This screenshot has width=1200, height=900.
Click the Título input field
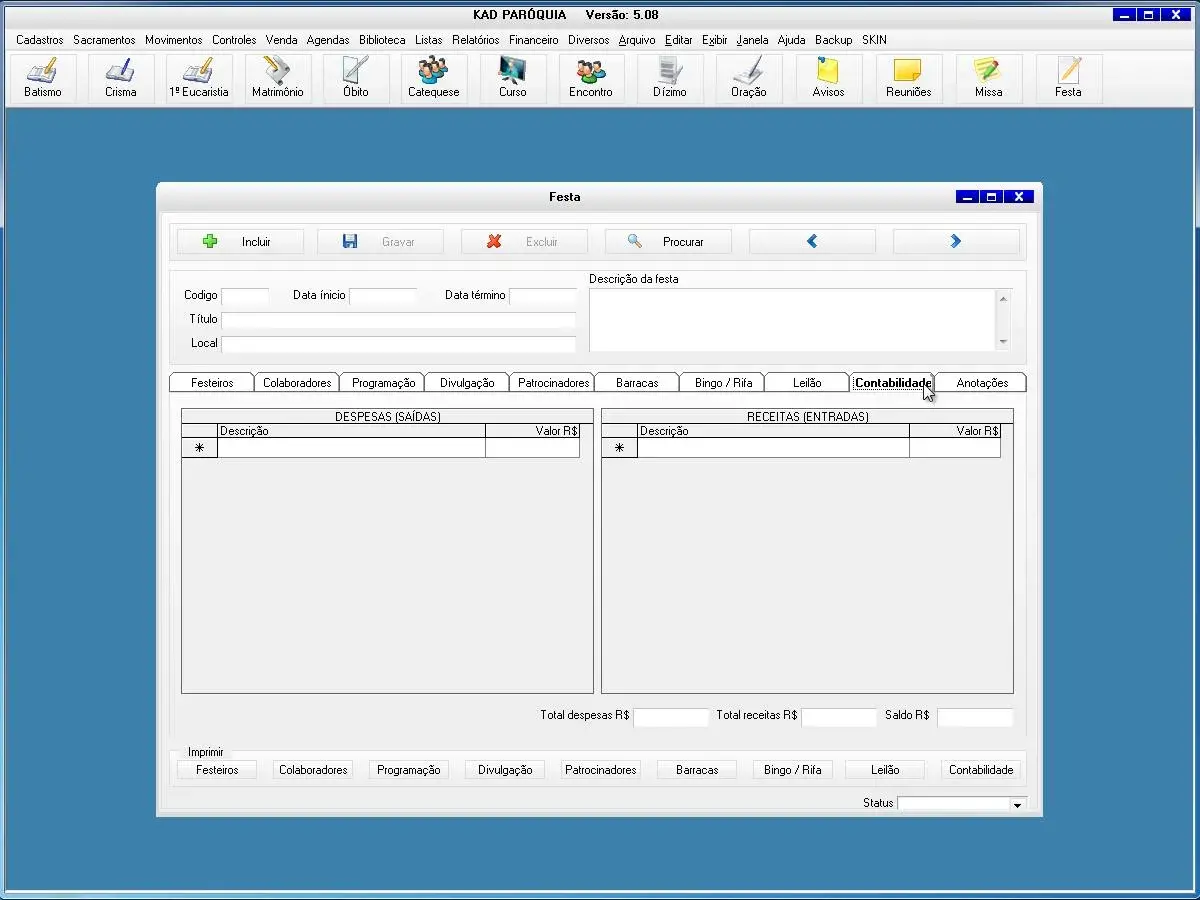399,320
